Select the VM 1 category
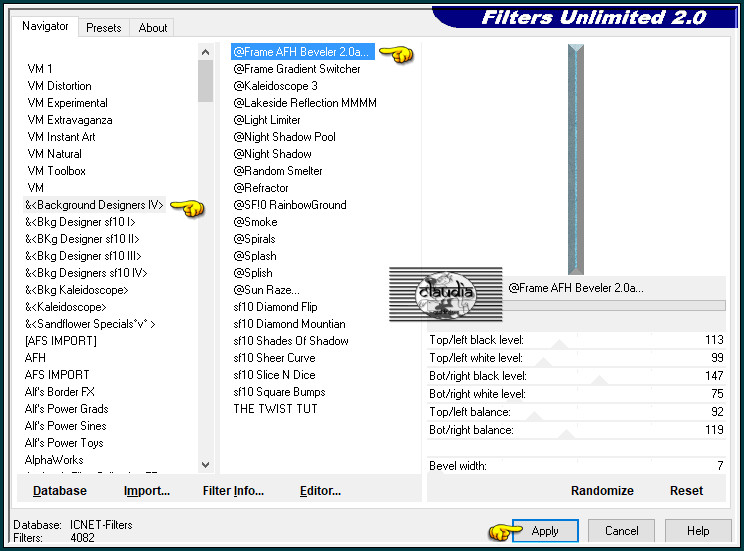 [x=40, y=69]
